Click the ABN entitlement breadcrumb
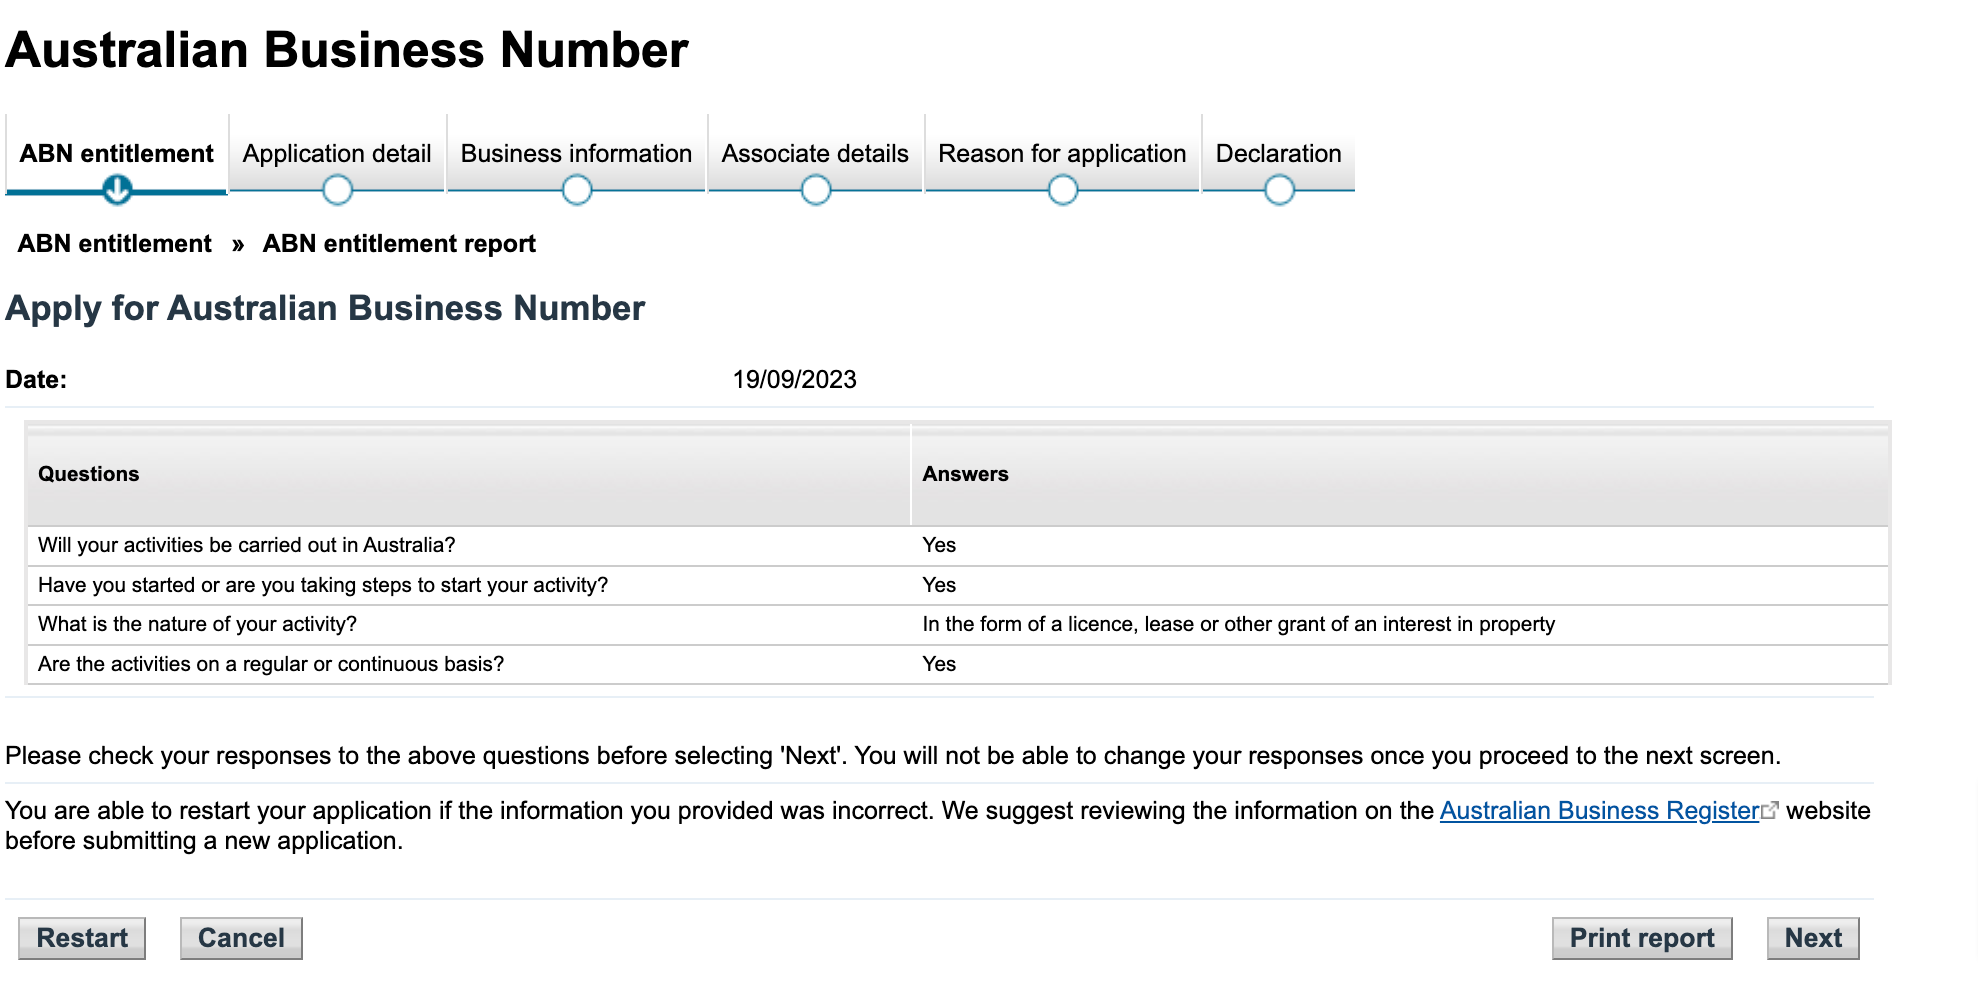 pyautogui.click(x=115, y=244)
